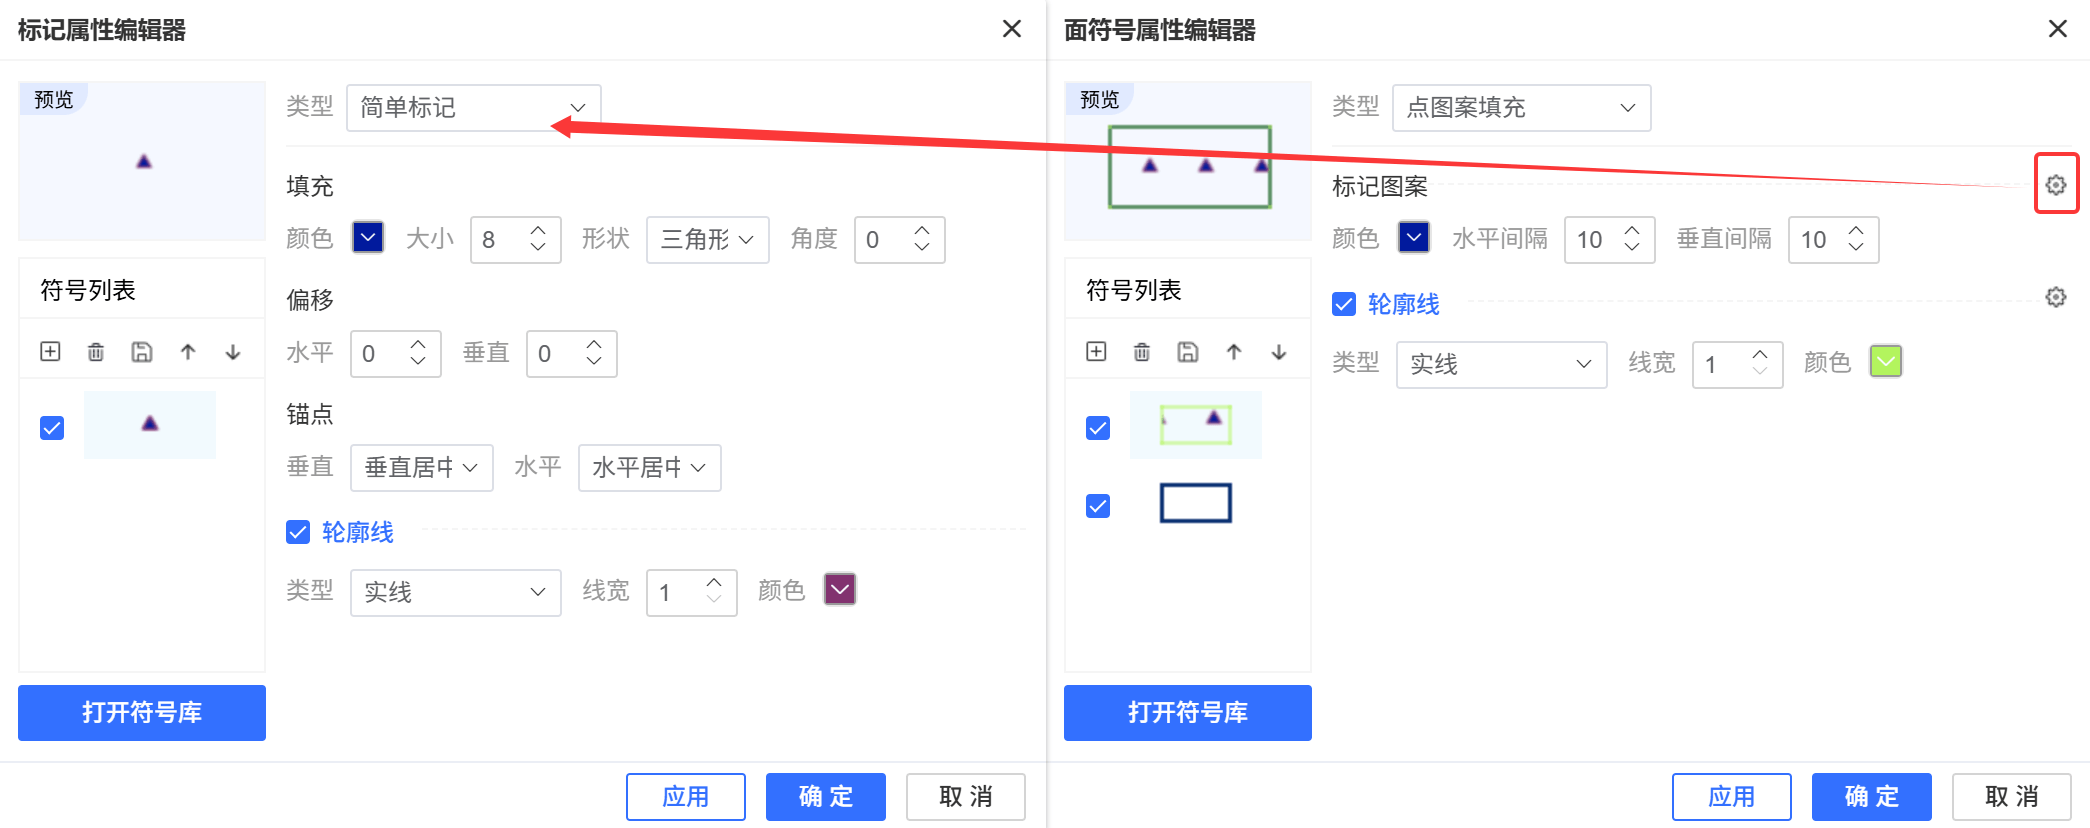Toggle checkbox of blue rectangle symbol layer

click(1098, 506)
